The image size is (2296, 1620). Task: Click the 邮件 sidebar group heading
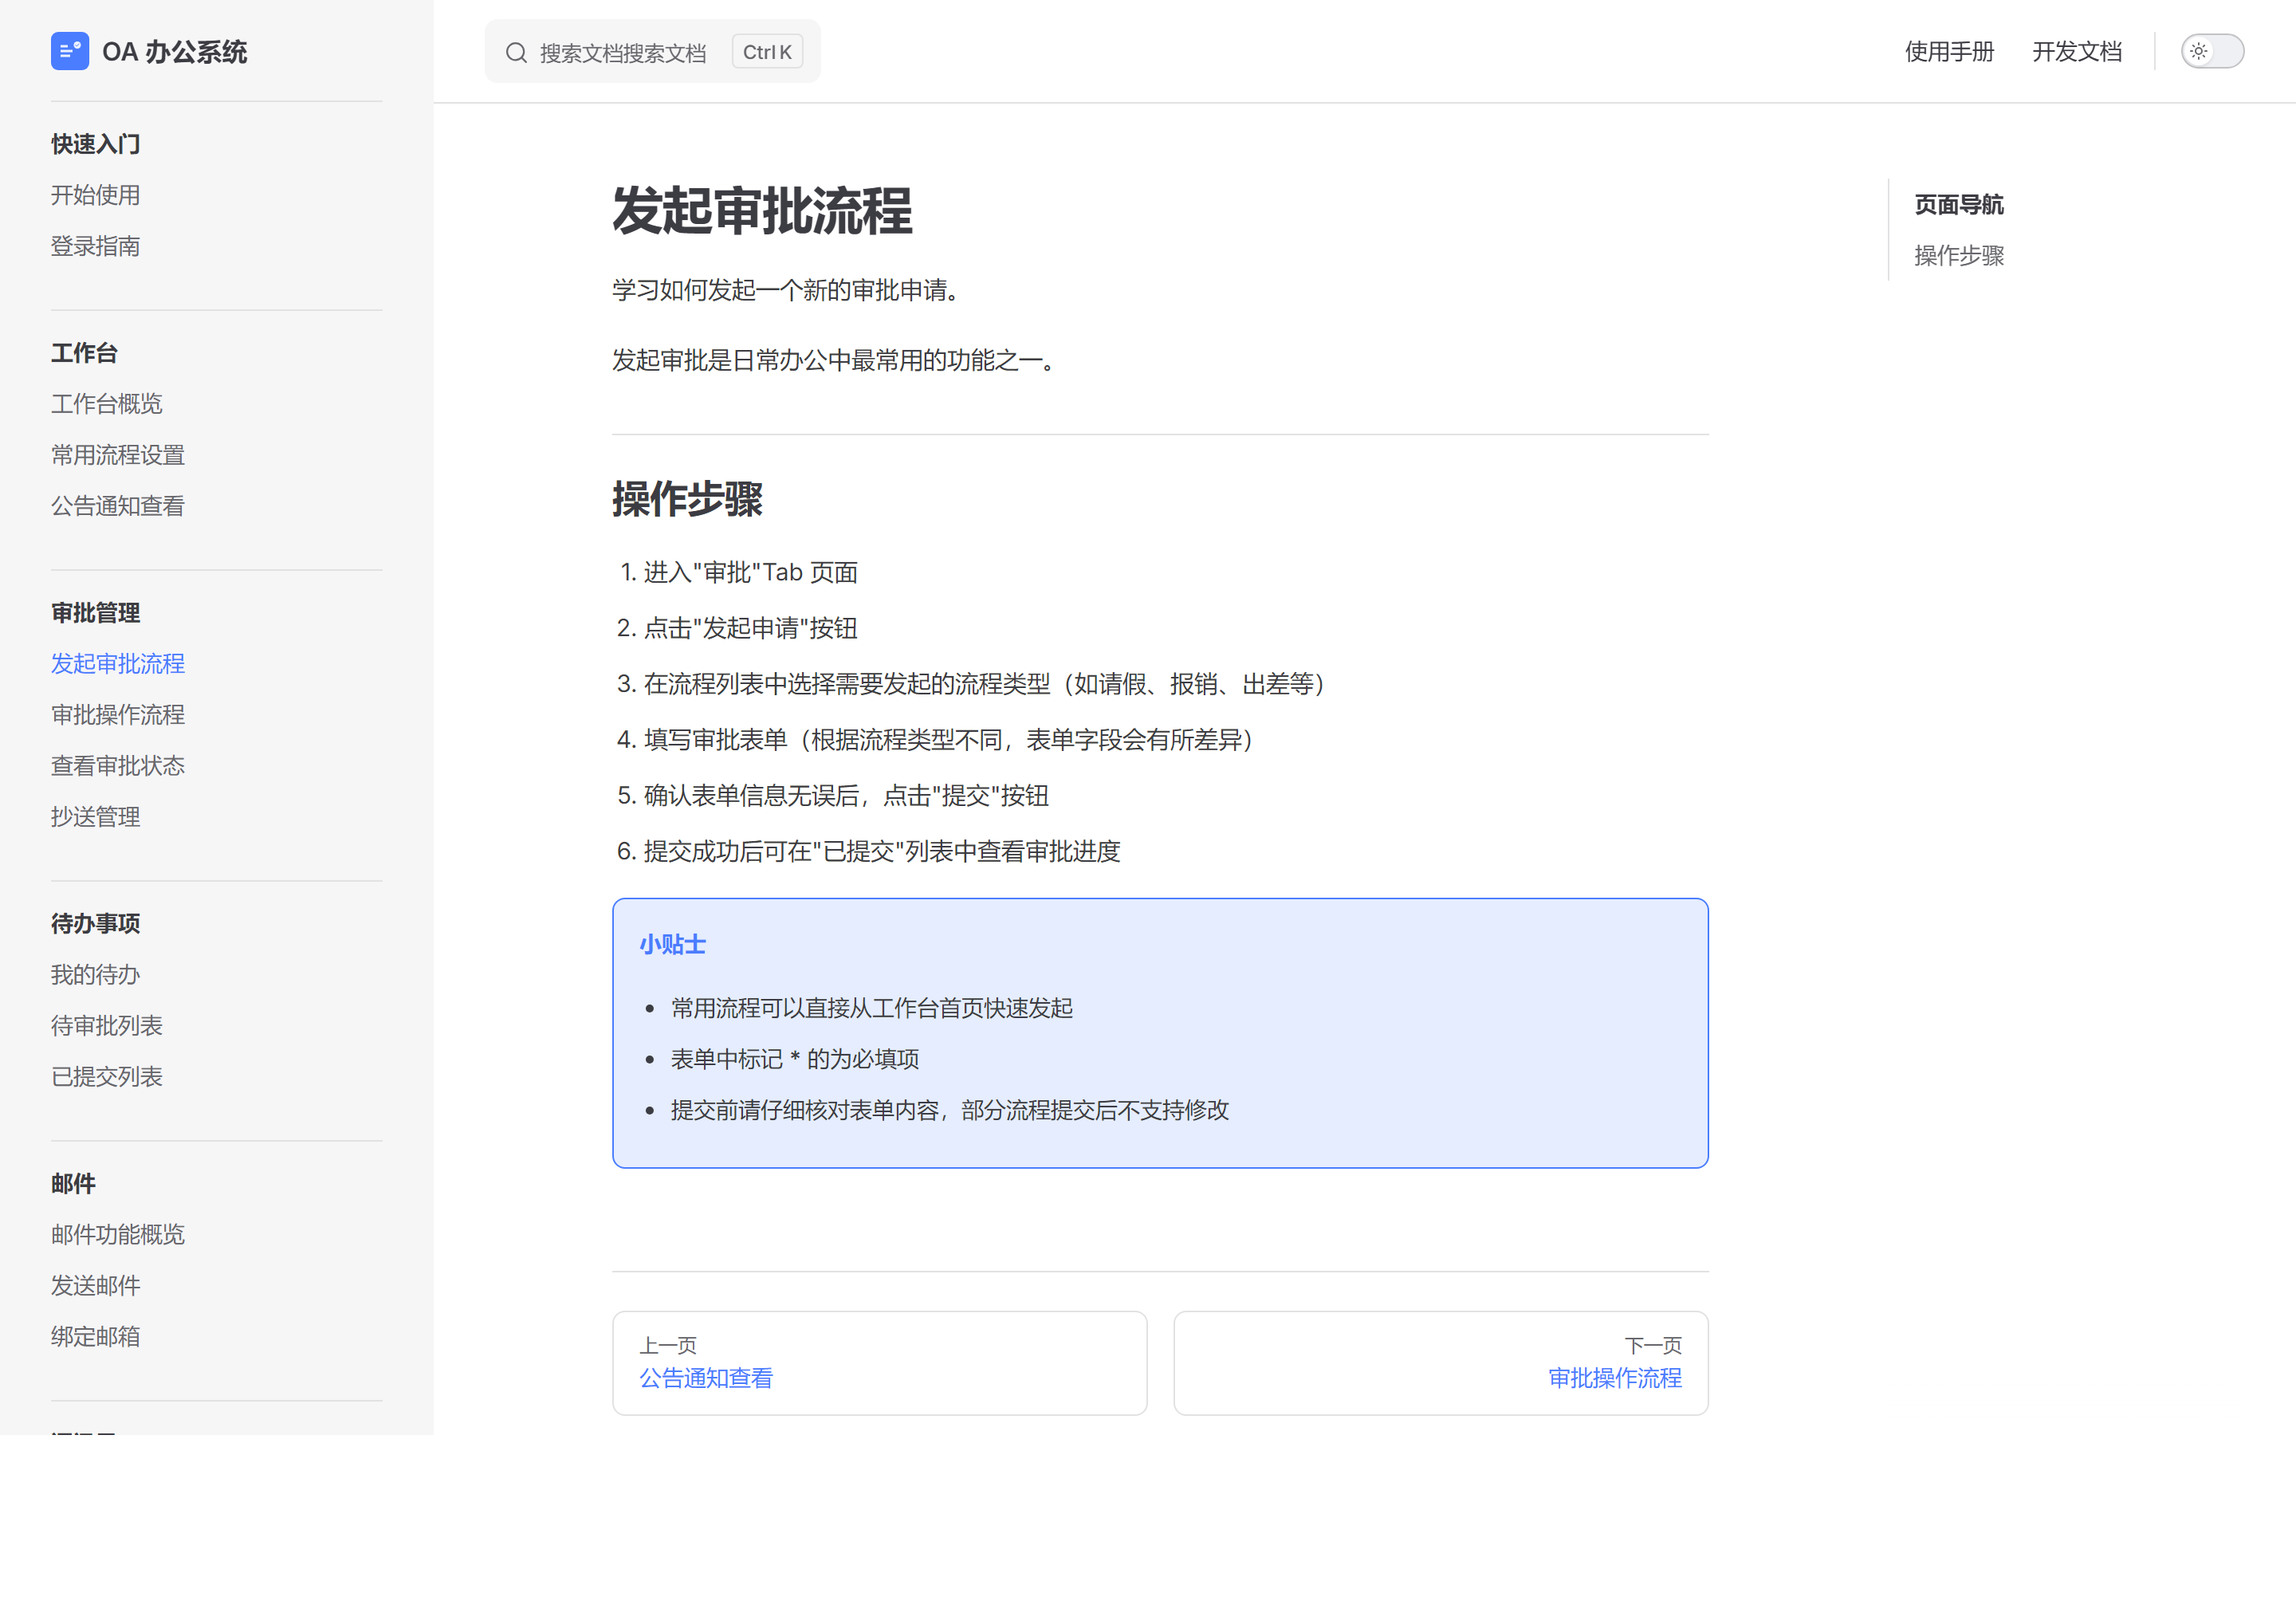tap(73, 1184)
